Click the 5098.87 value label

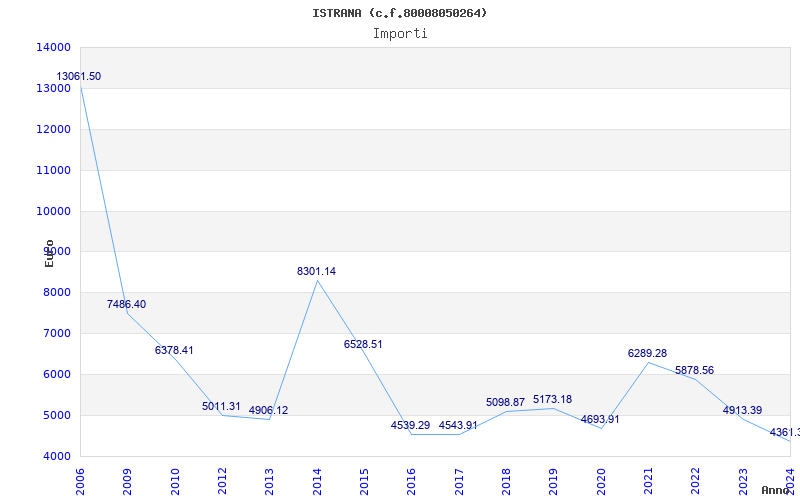click(x=505, y=403)
